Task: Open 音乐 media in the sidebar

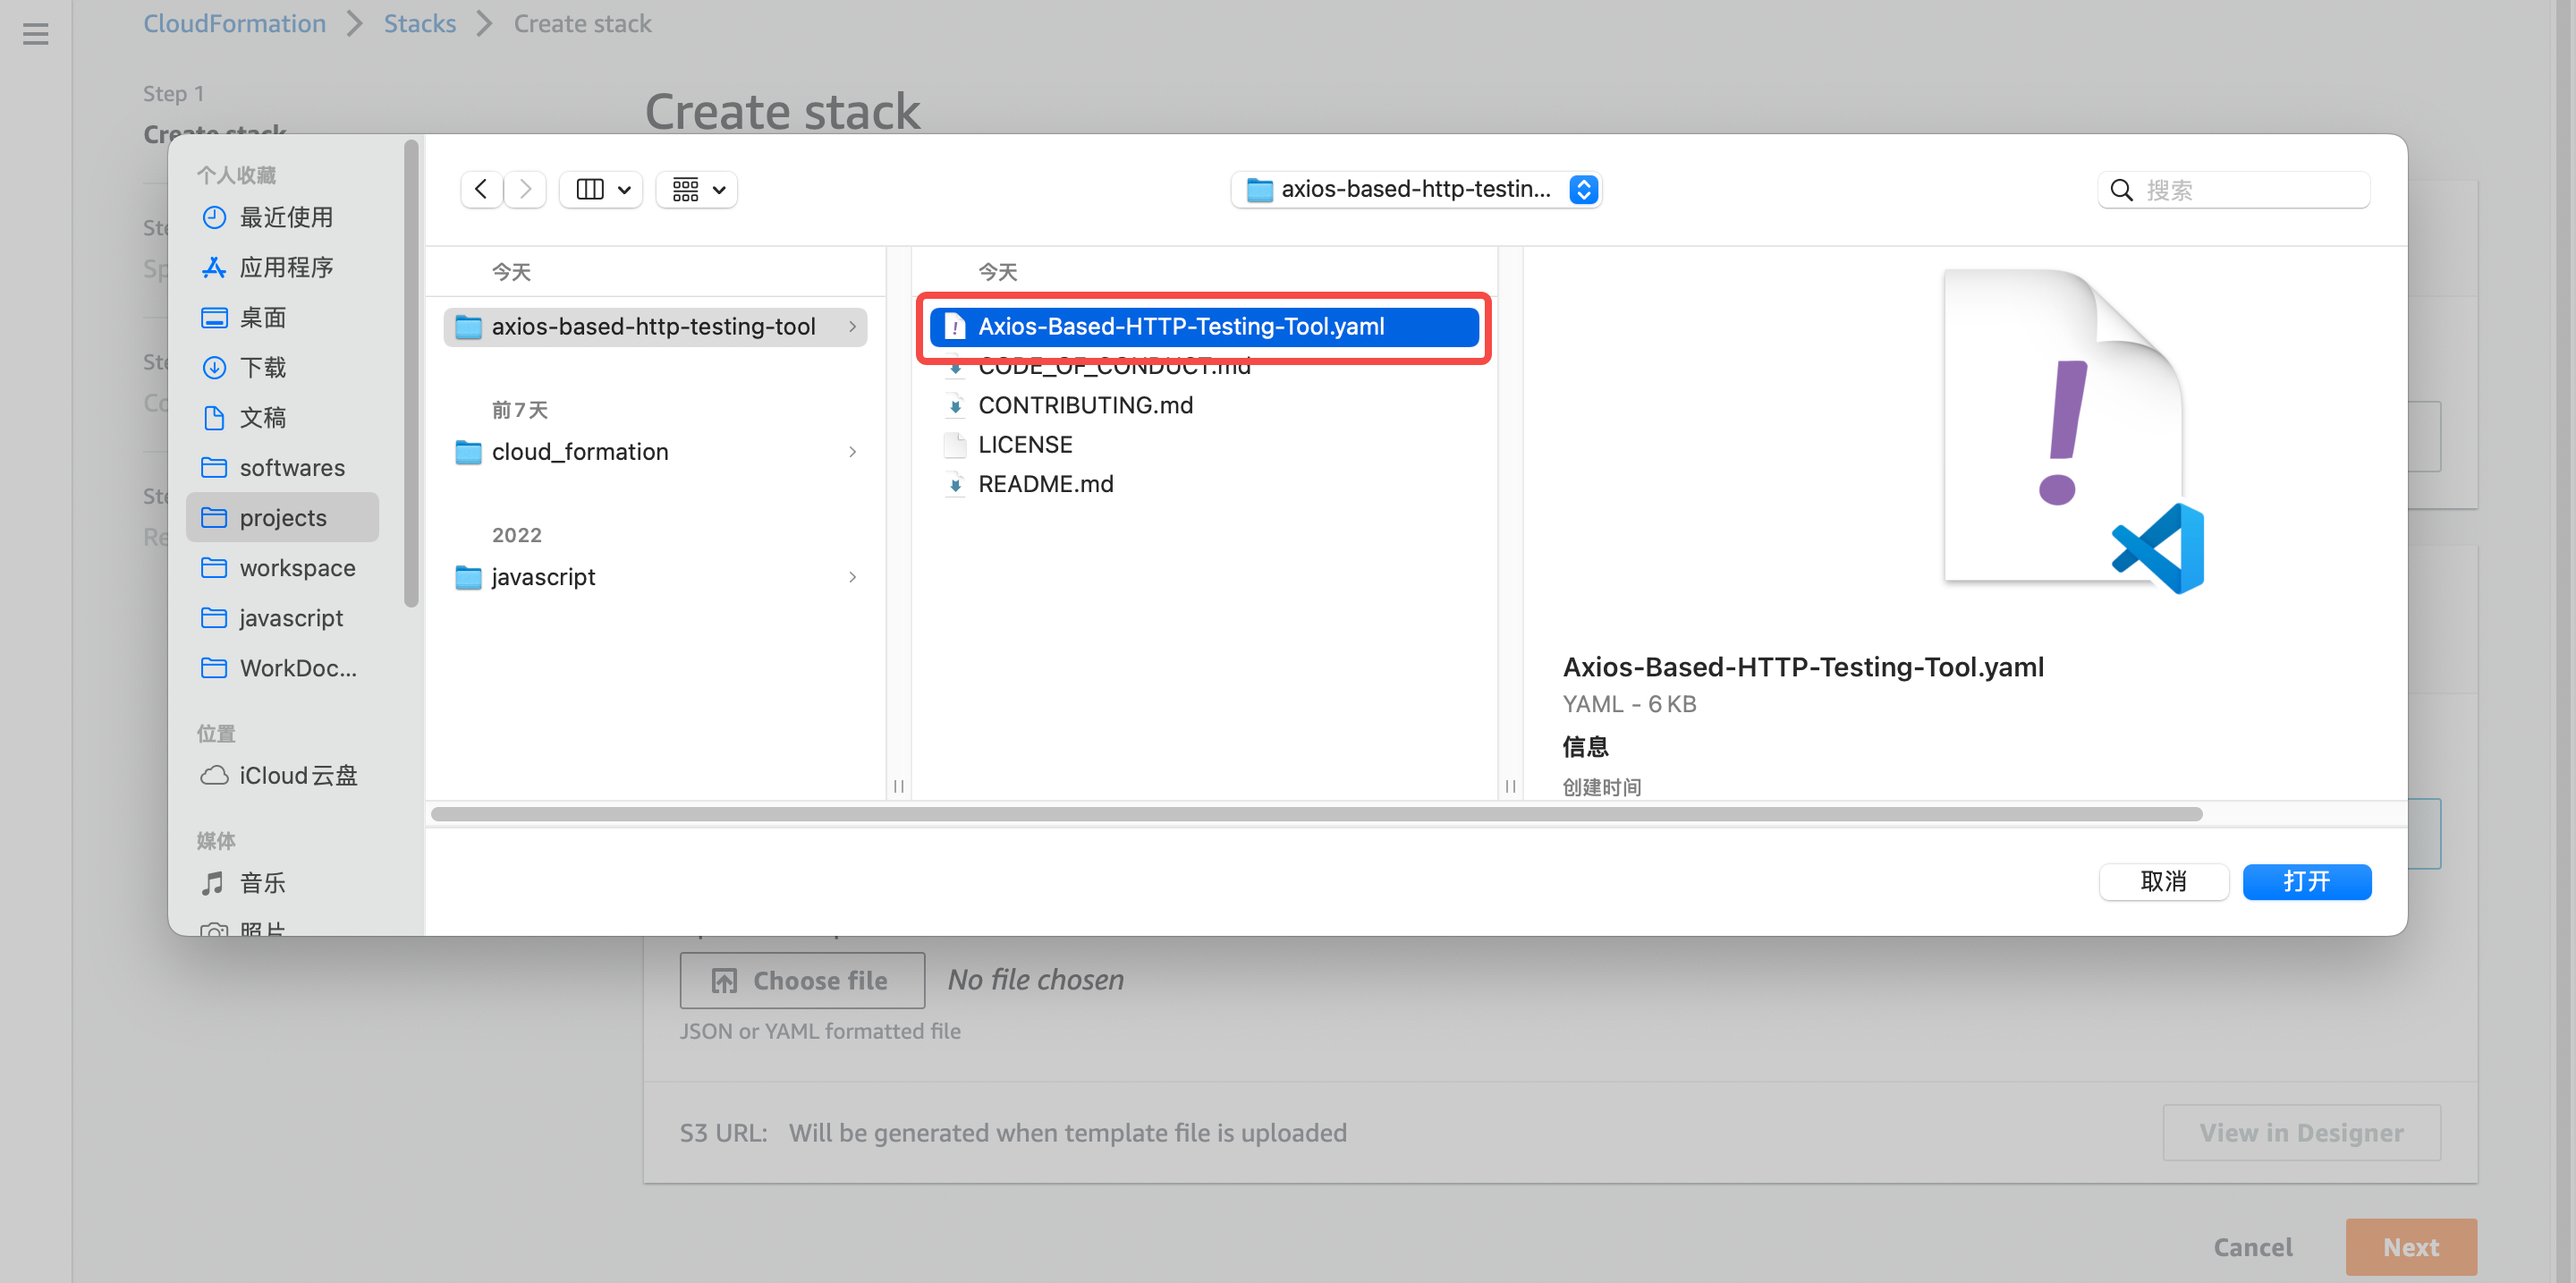Action: click(282, 882)
